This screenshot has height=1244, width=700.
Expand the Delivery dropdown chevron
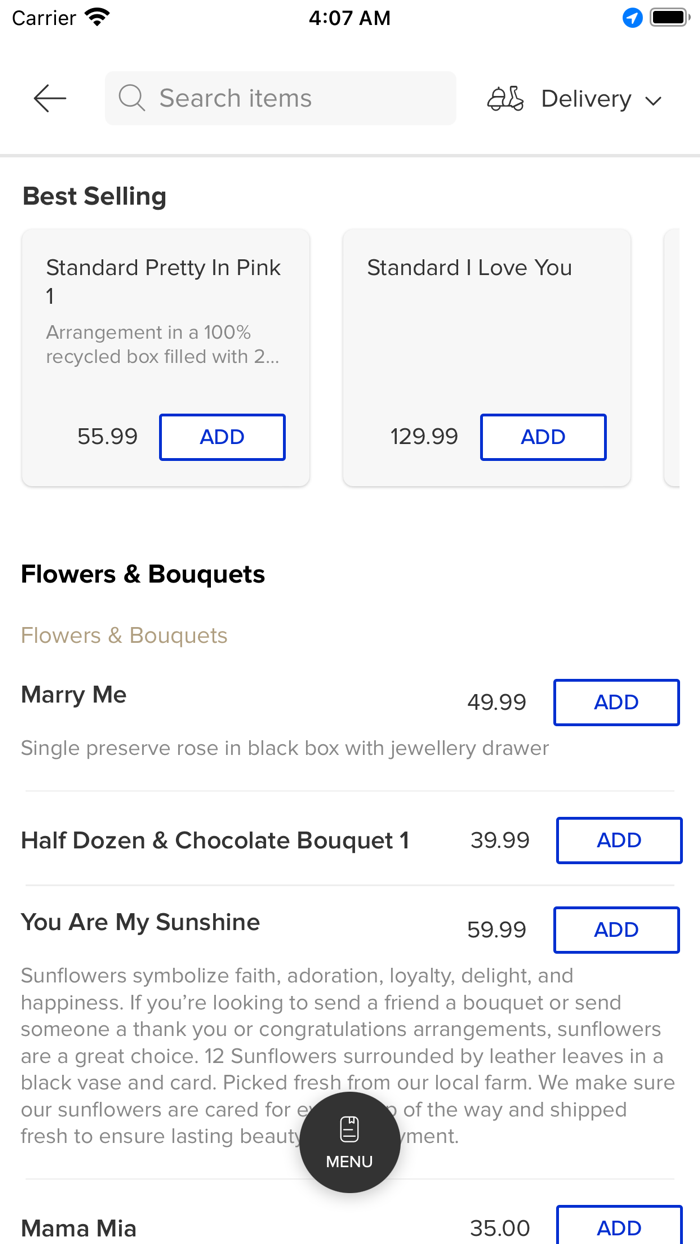pyautogui.click(x=654, y=100)
